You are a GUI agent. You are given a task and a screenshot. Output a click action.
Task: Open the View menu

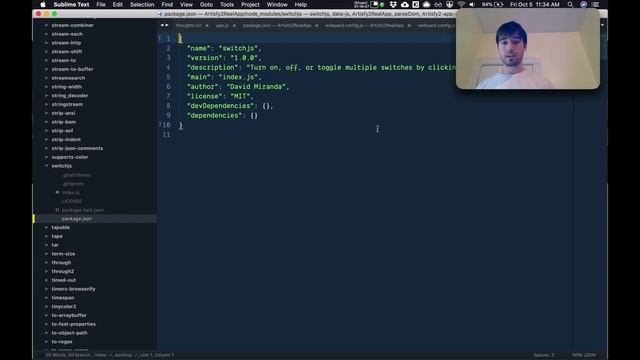[186, 4]
